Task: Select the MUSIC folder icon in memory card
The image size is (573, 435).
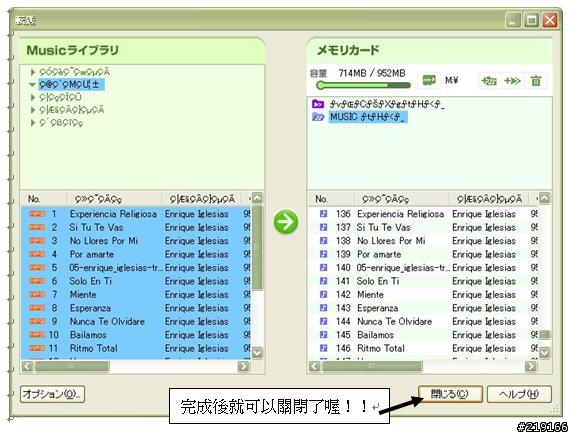Action: [318, 117]
